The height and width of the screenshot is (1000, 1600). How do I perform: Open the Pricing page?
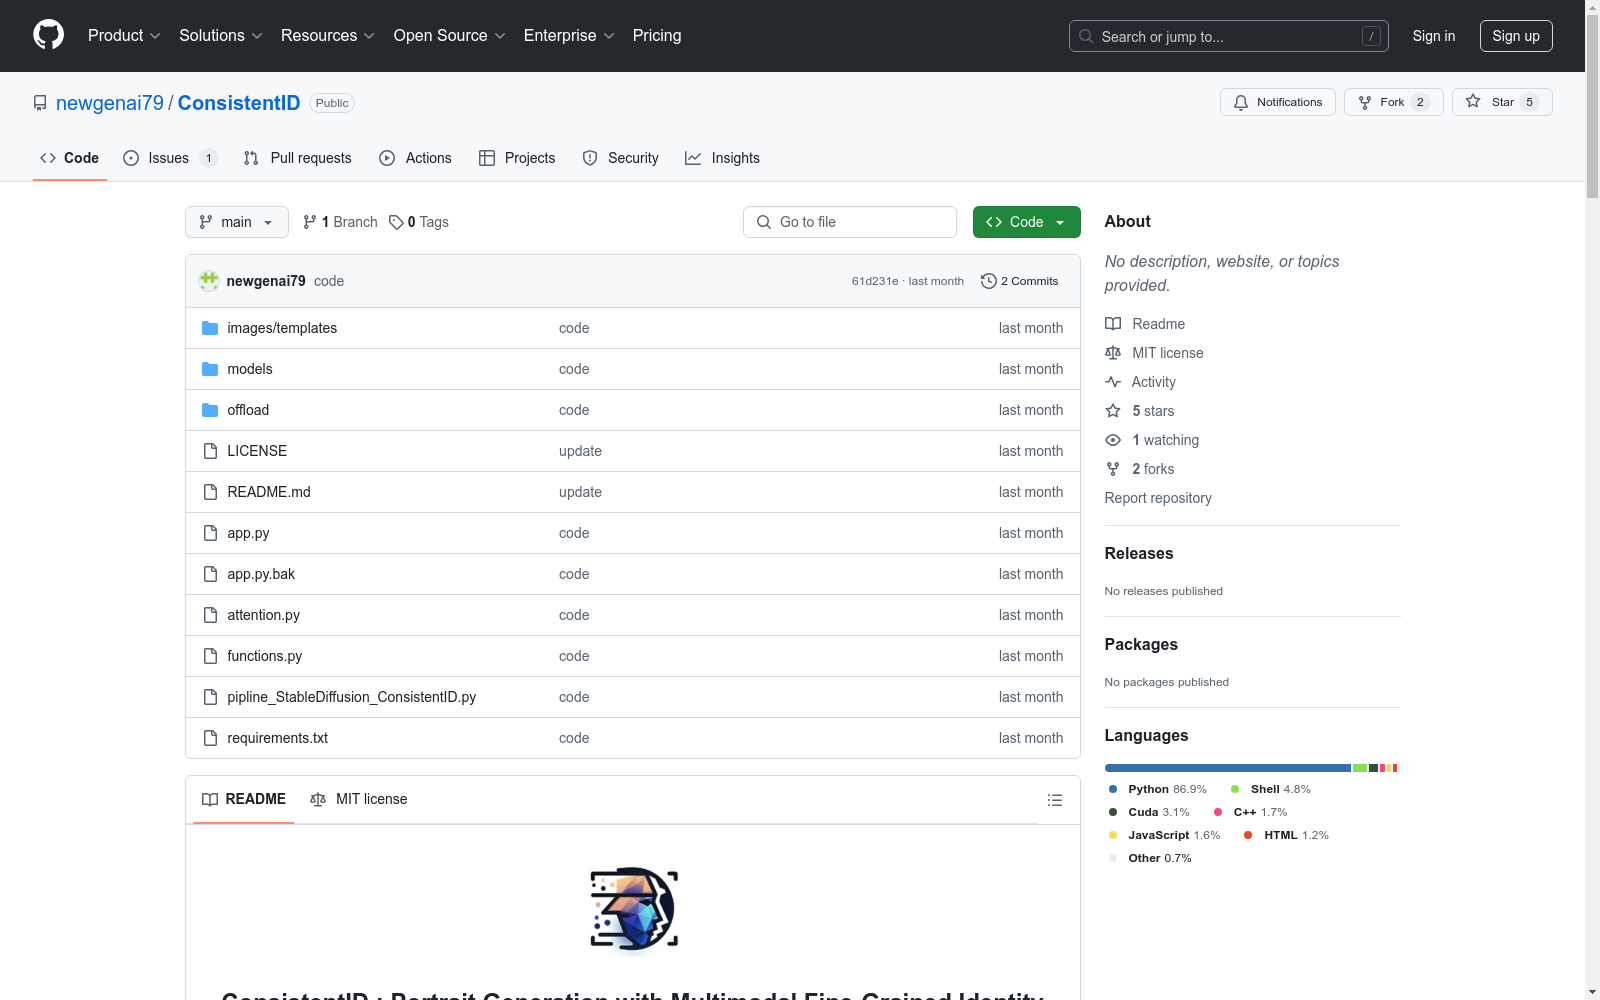tap(657, 35)
